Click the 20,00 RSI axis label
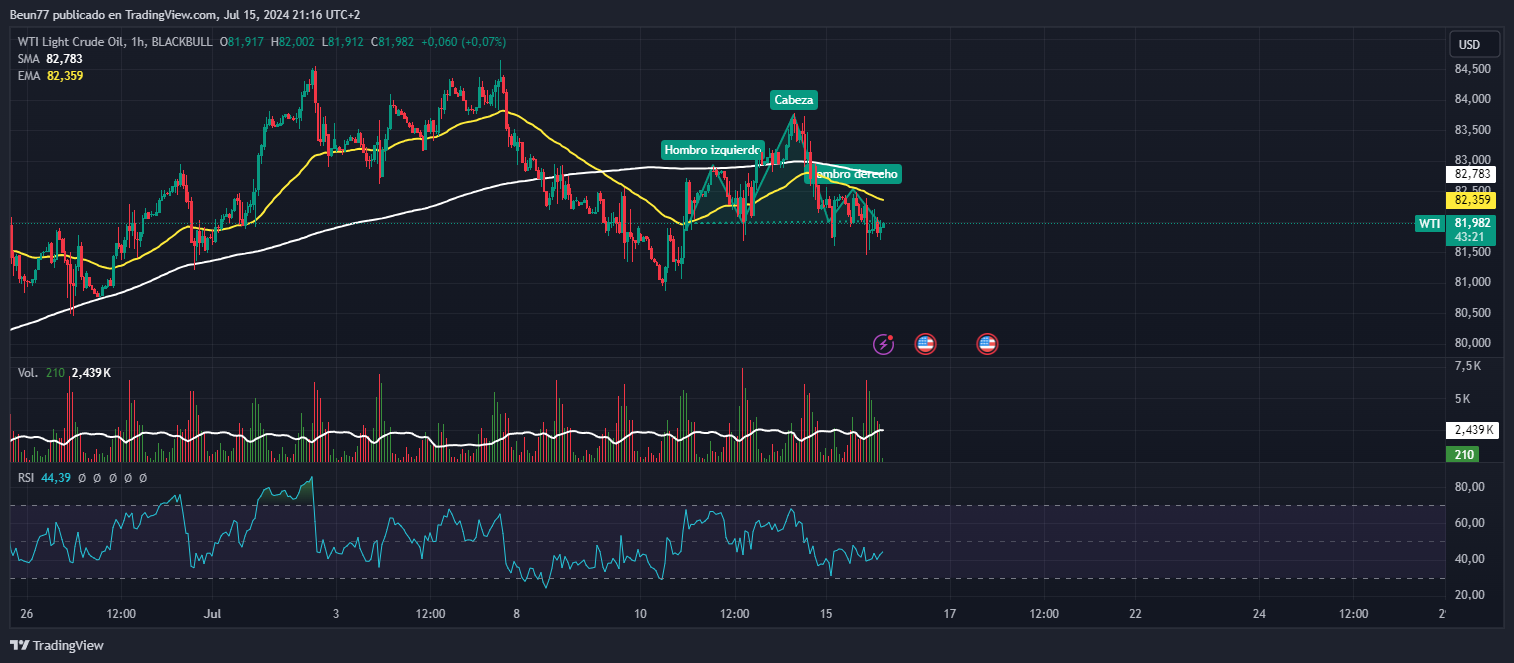Screen dimensions: 1514x663 pos(1470,595)
